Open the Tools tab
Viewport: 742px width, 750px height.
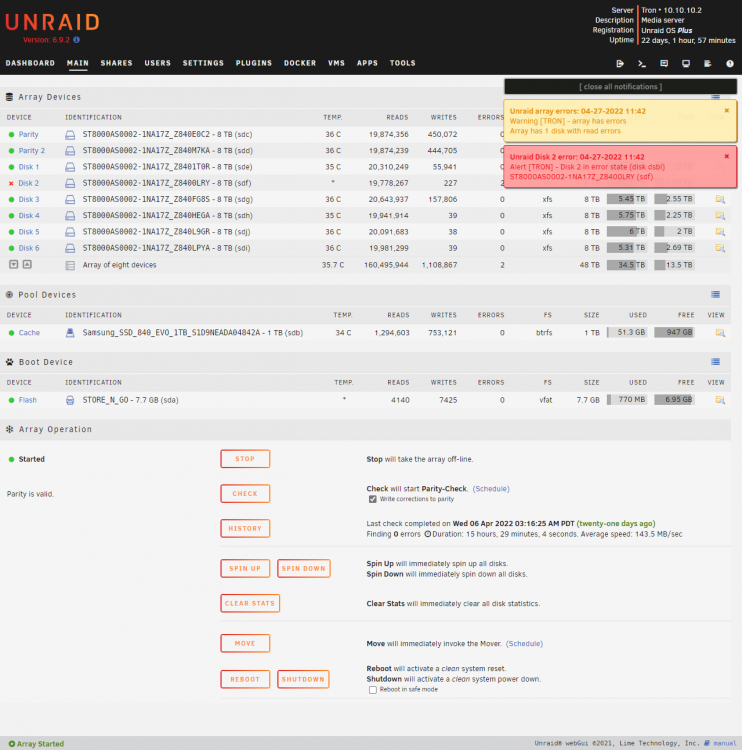point(402,63)
